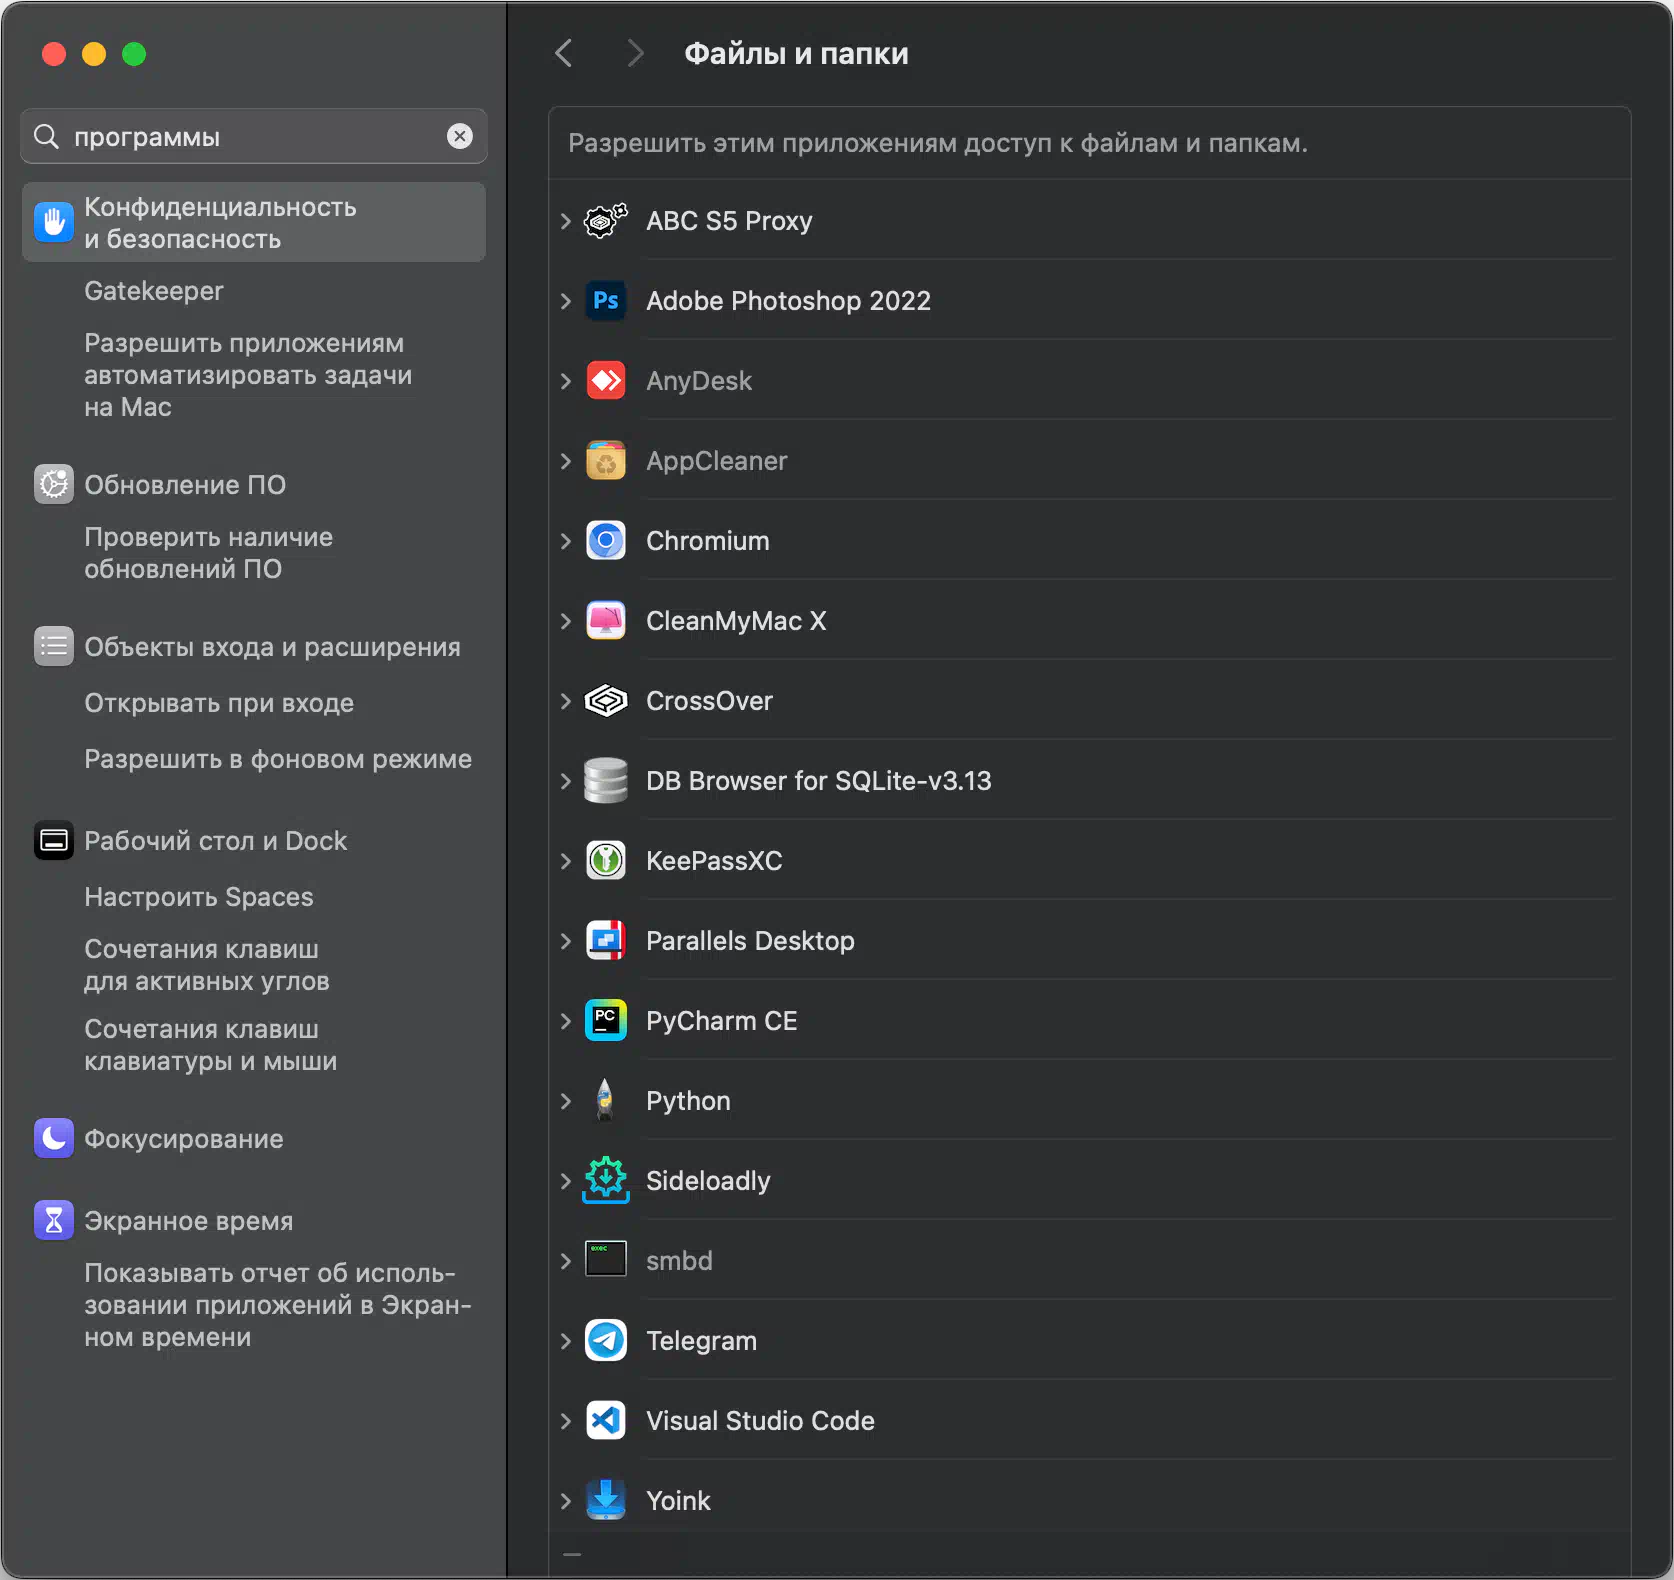
Task: Open Фокусирование sidebar section
Action: coord(184,1138)
